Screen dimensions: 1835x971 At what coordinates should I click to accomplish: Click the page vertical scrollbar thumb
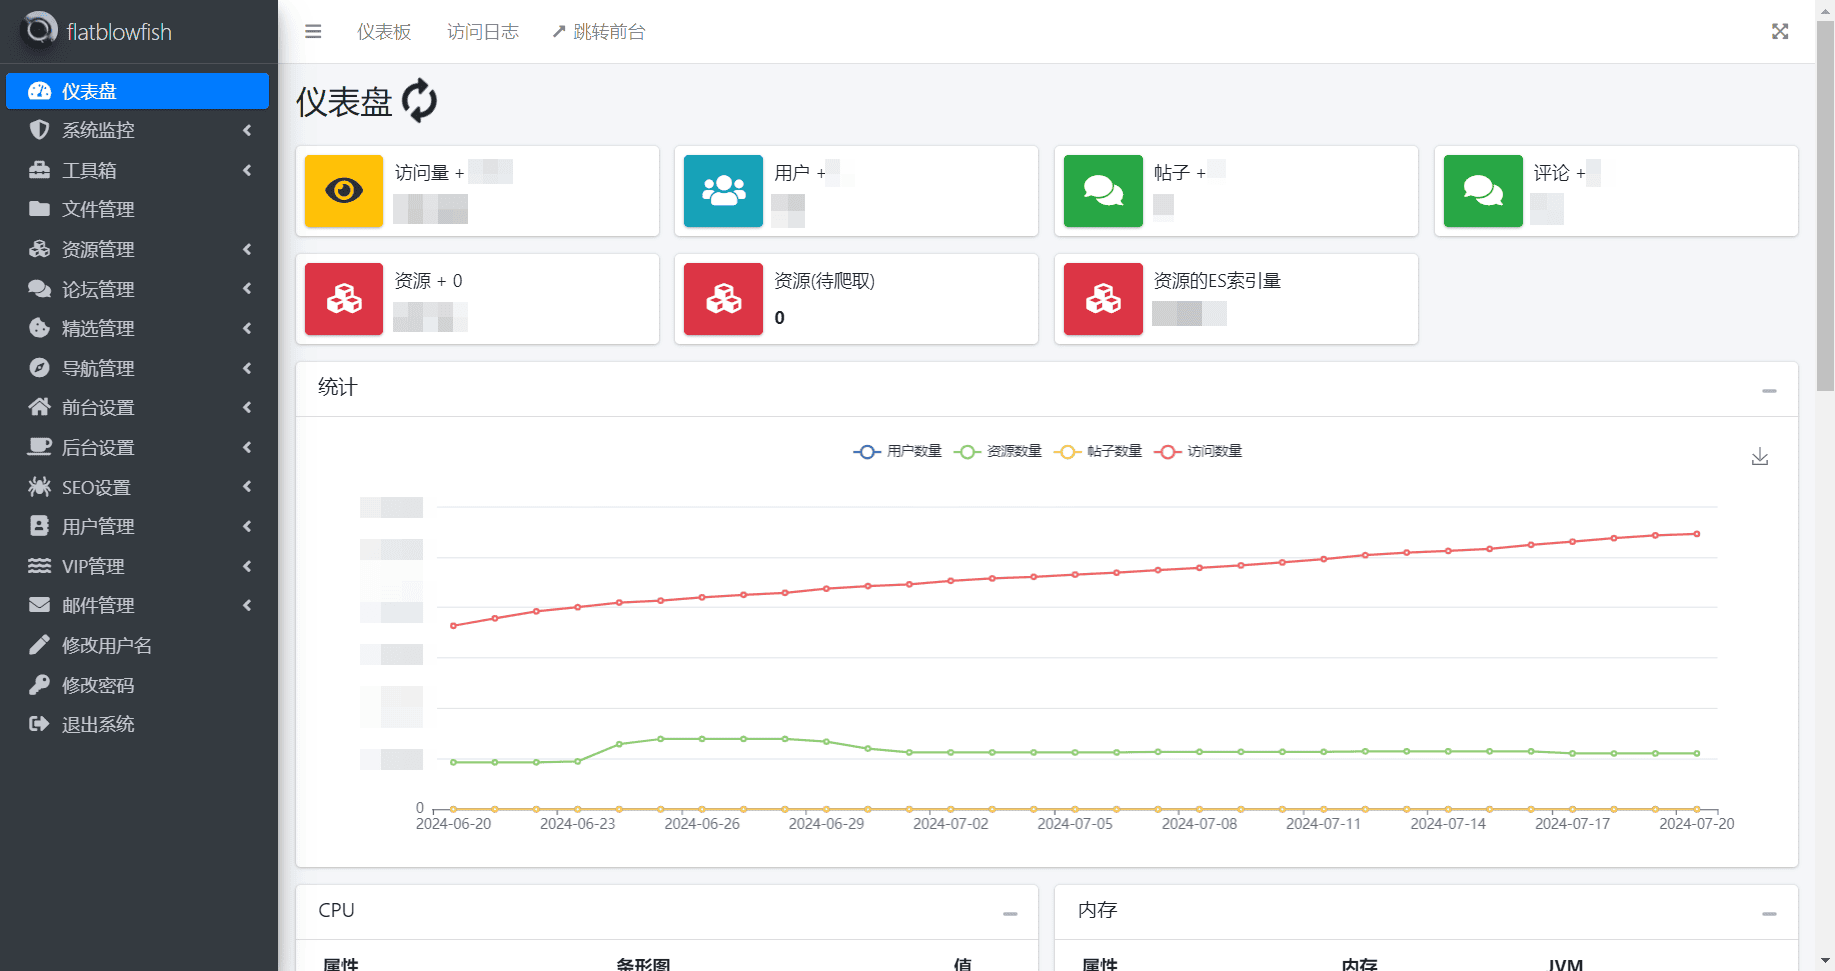click(x=1825, y=205)
